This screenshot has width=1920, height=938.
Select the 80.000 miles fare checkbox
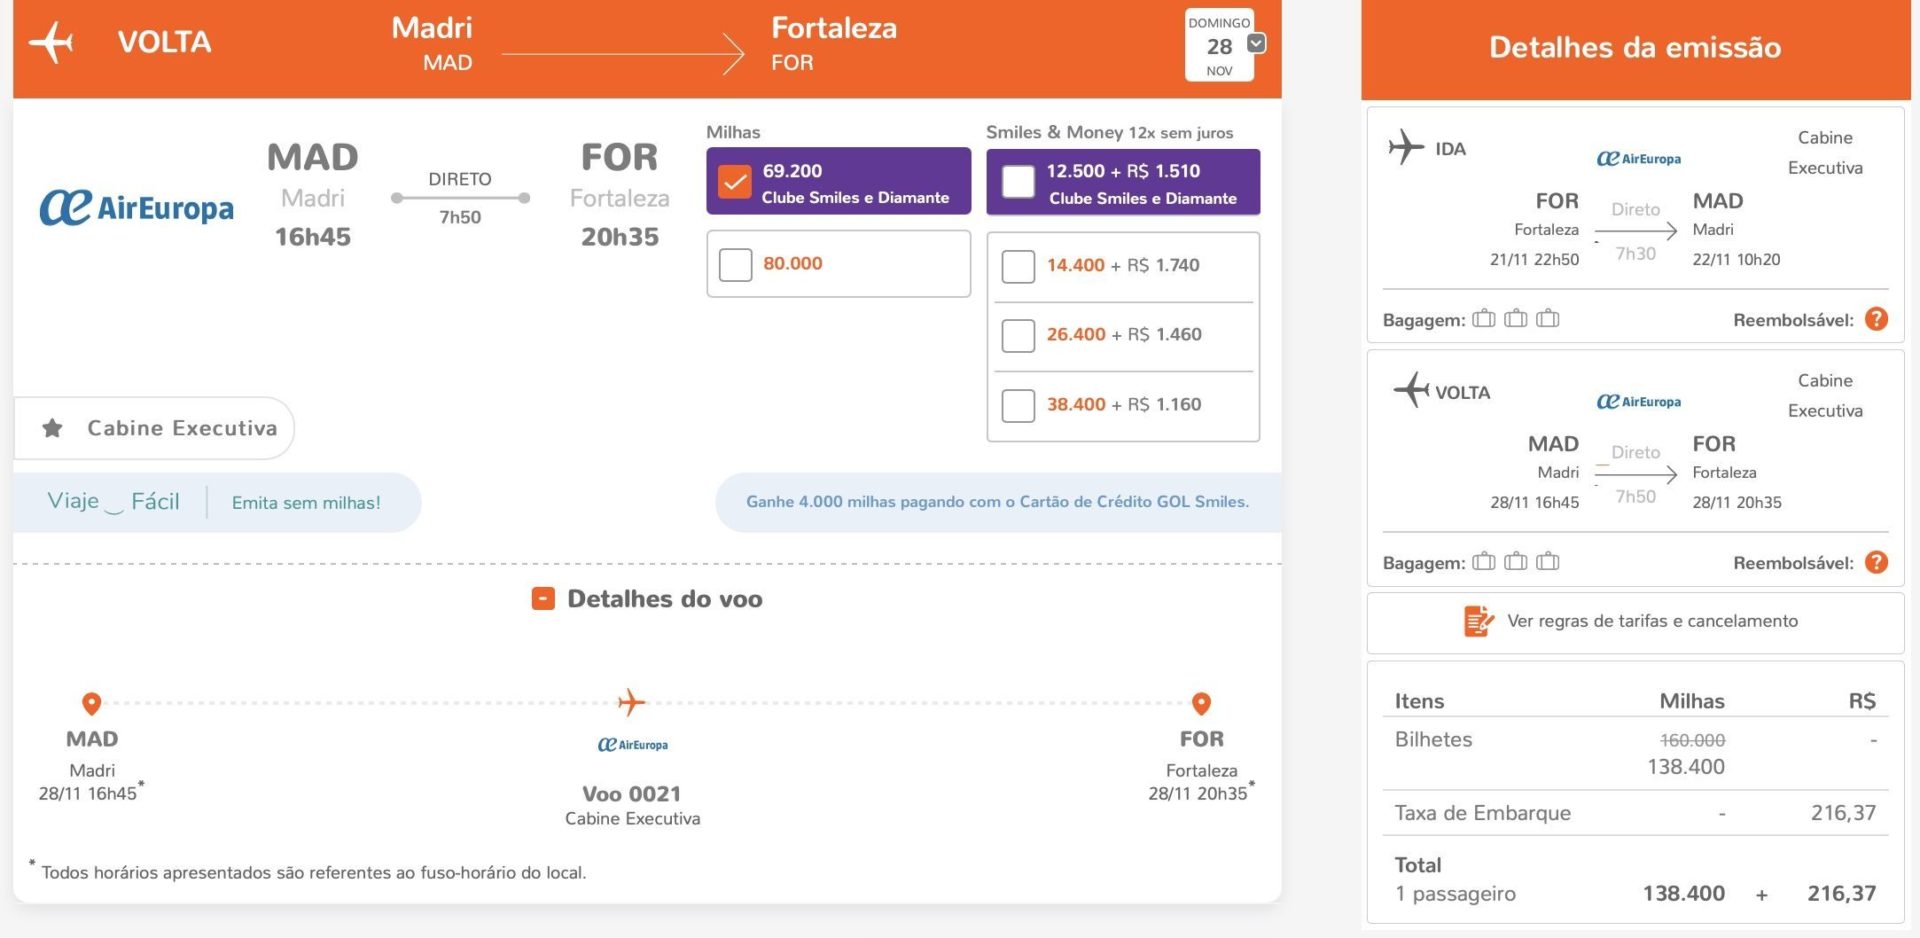735,264
